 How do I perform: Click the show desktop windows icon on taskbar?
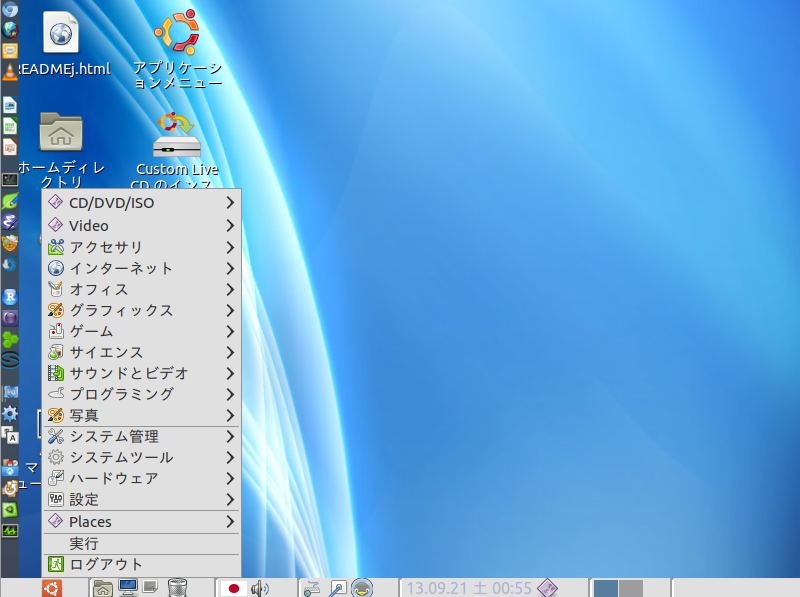(x=152, y=588)
